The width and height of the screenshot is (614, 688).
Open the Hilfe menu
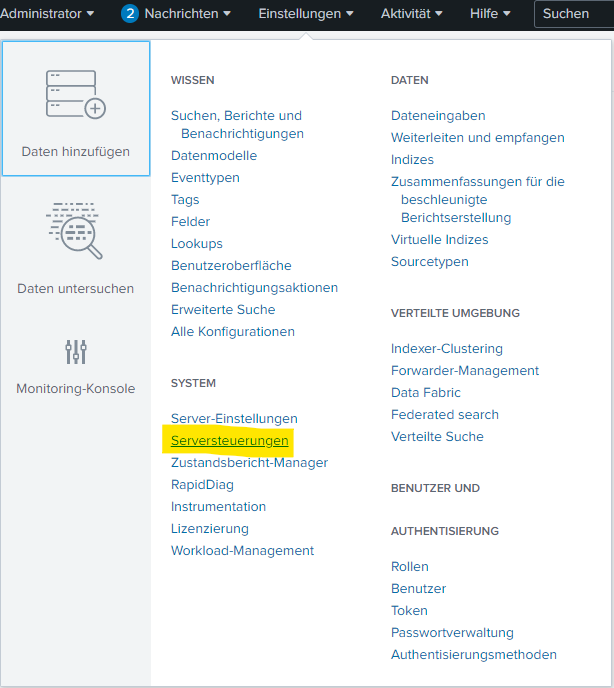[490, 14]
